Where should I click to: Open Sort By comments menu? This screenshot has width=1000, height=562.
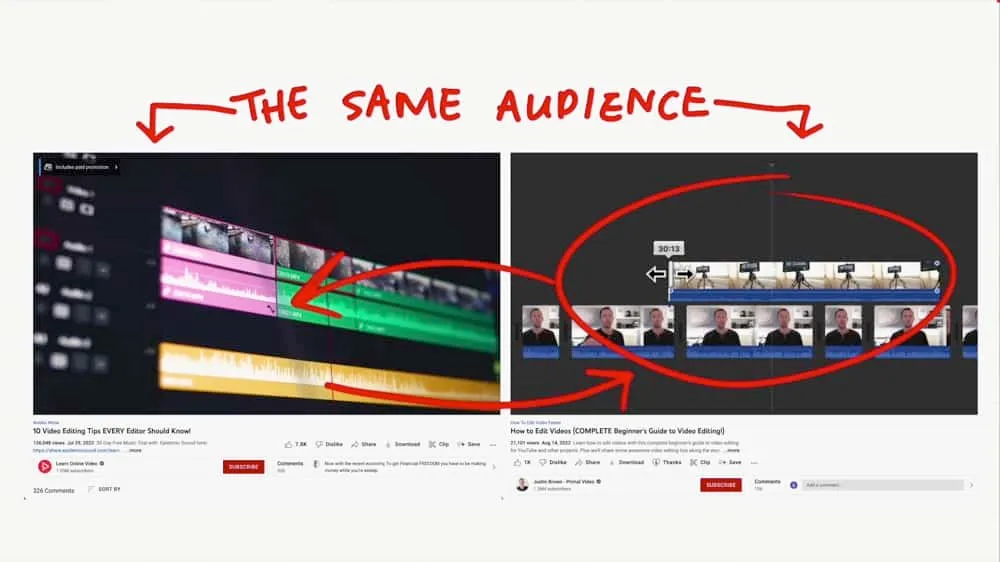104,489
